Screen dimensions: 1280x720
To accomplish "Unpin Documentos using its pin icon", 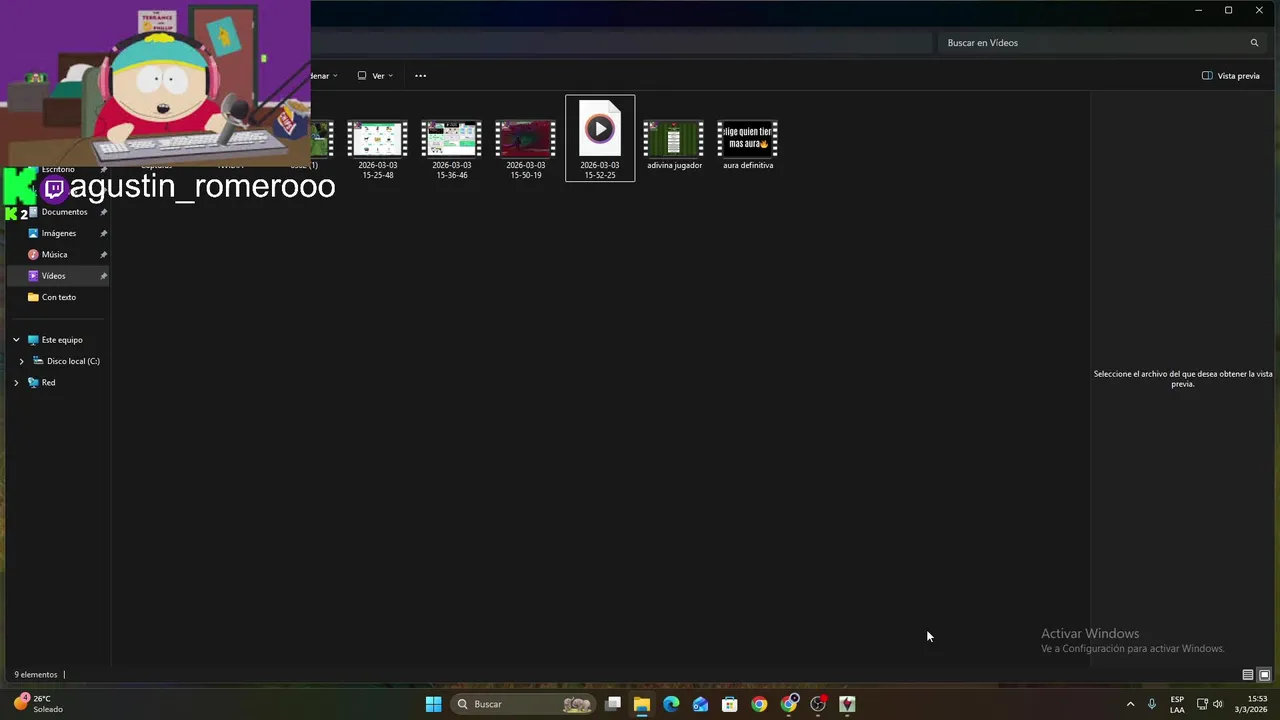I will (x=103, y=212).
